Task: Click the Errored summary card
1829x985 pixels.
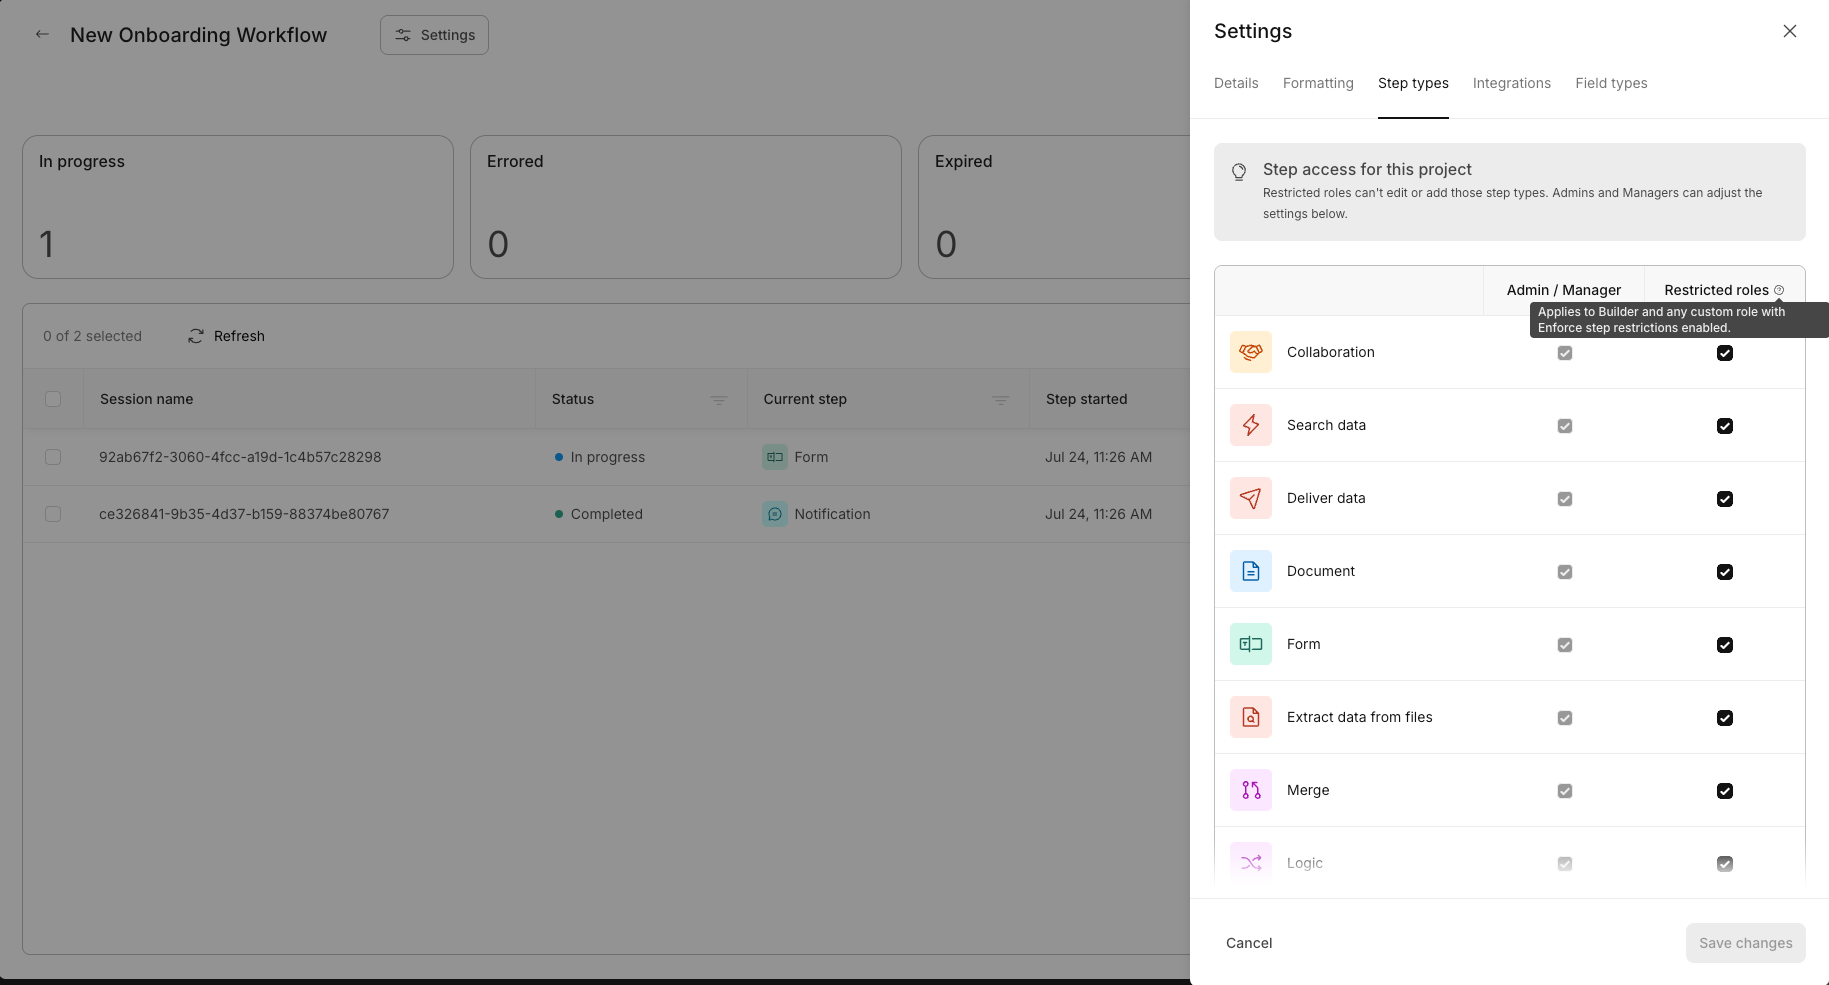Action: pos(686,207)
